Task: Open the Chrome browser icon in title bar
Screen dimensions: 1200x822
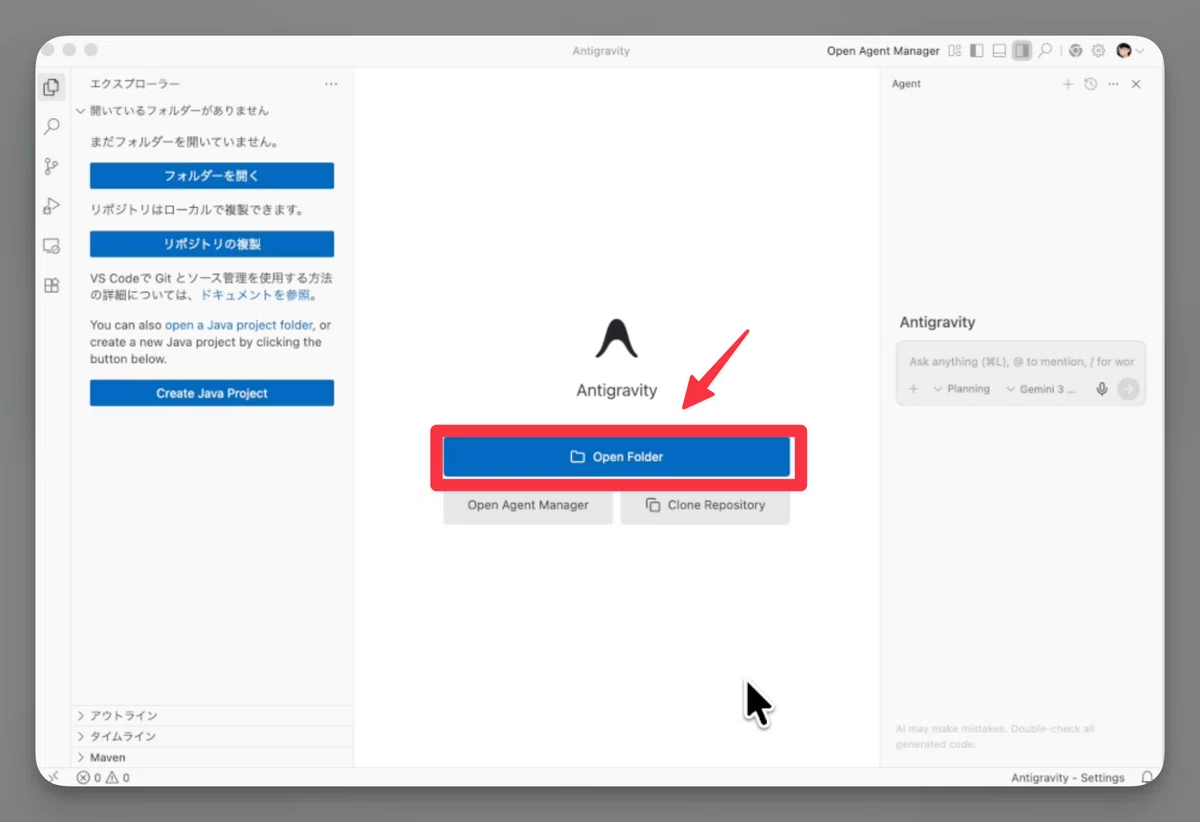Action: [1075, 51]
